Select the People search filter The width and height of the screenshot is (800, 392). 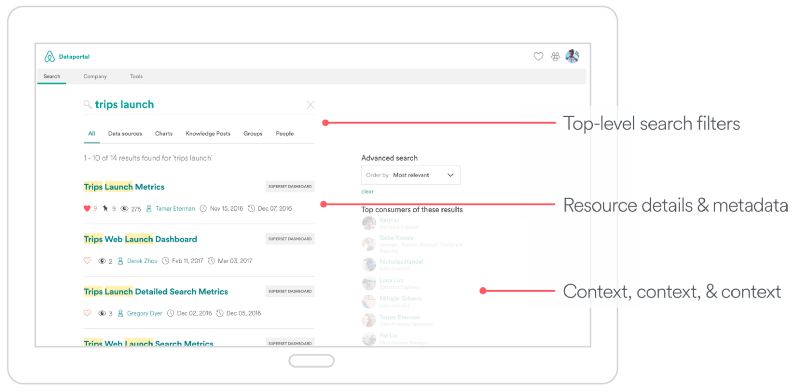pos(285,134)
